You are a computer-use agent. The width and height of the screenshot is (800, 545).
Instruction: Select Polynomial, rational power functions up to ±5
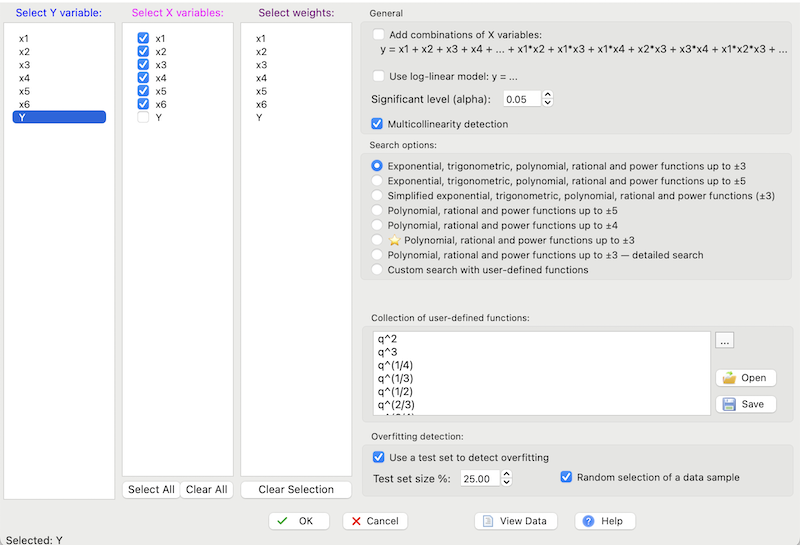coord(377,210)
